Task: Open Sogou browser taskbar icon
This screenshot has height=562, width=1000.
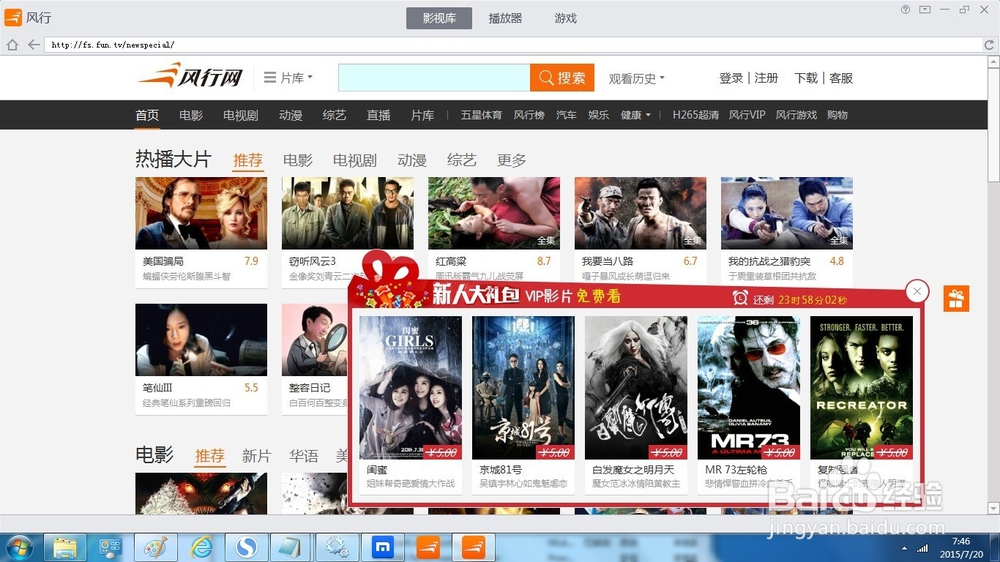Action: coord(246,548)
